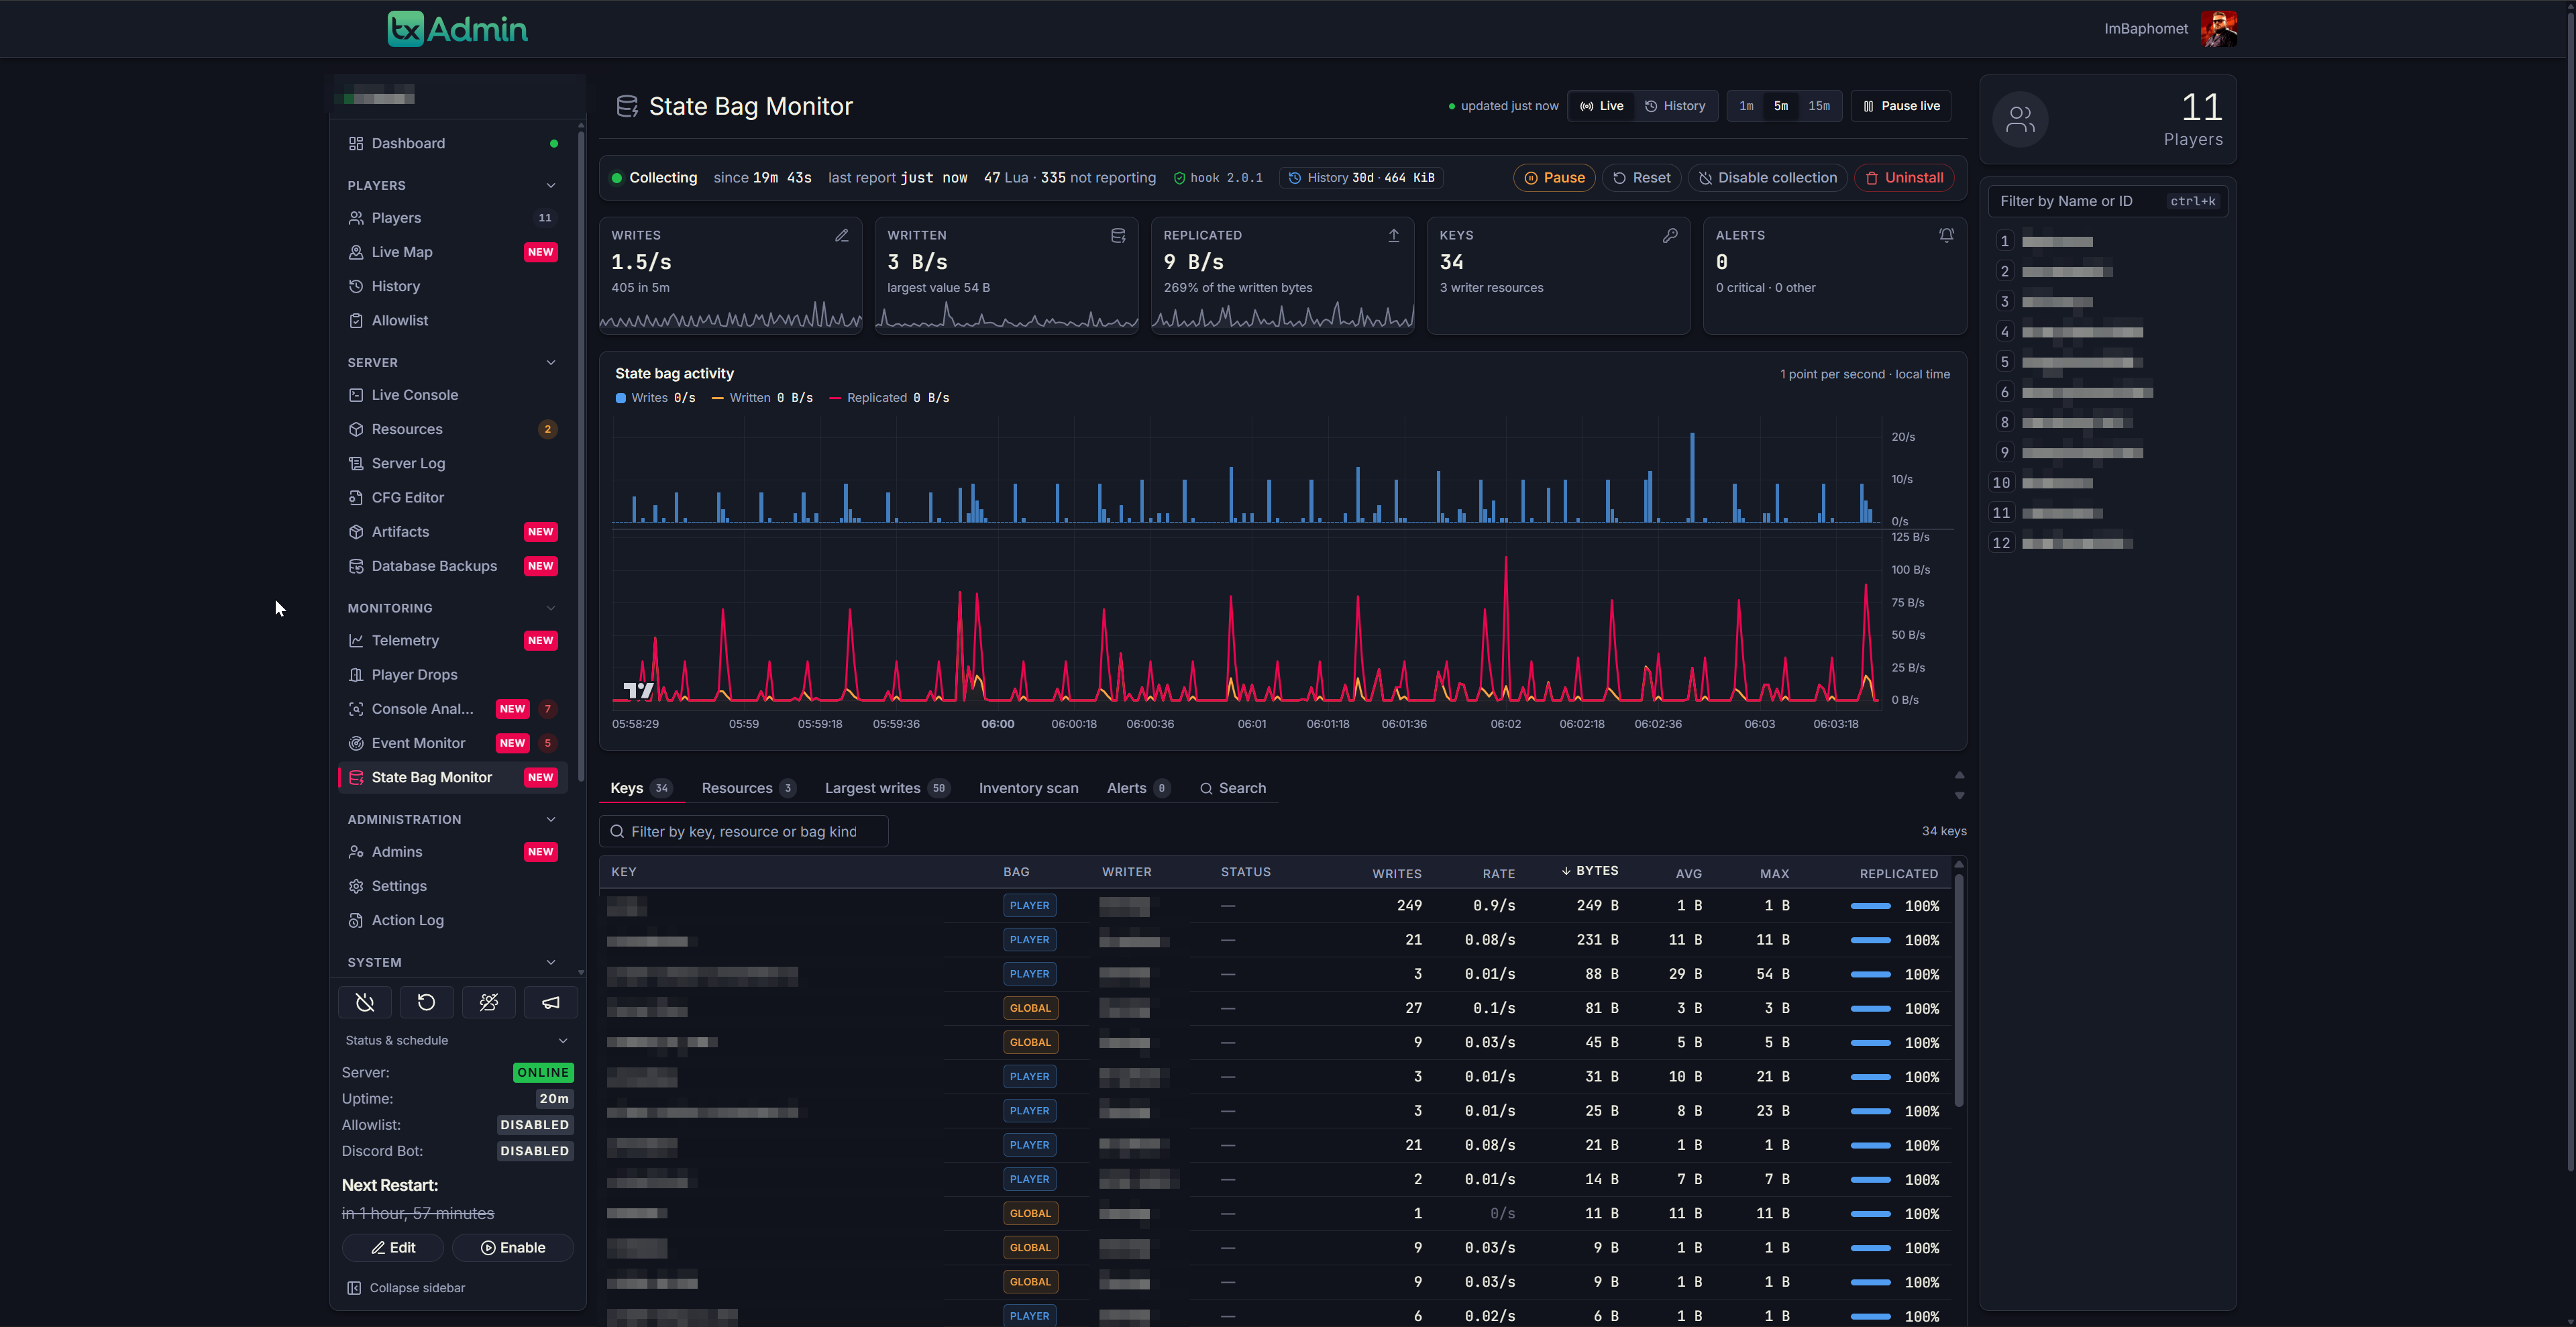The width and height of the screenshot is (2576, 1327).
Task: Collapse the PLAYERS sidebar section
Action: (x=551, y=186)
